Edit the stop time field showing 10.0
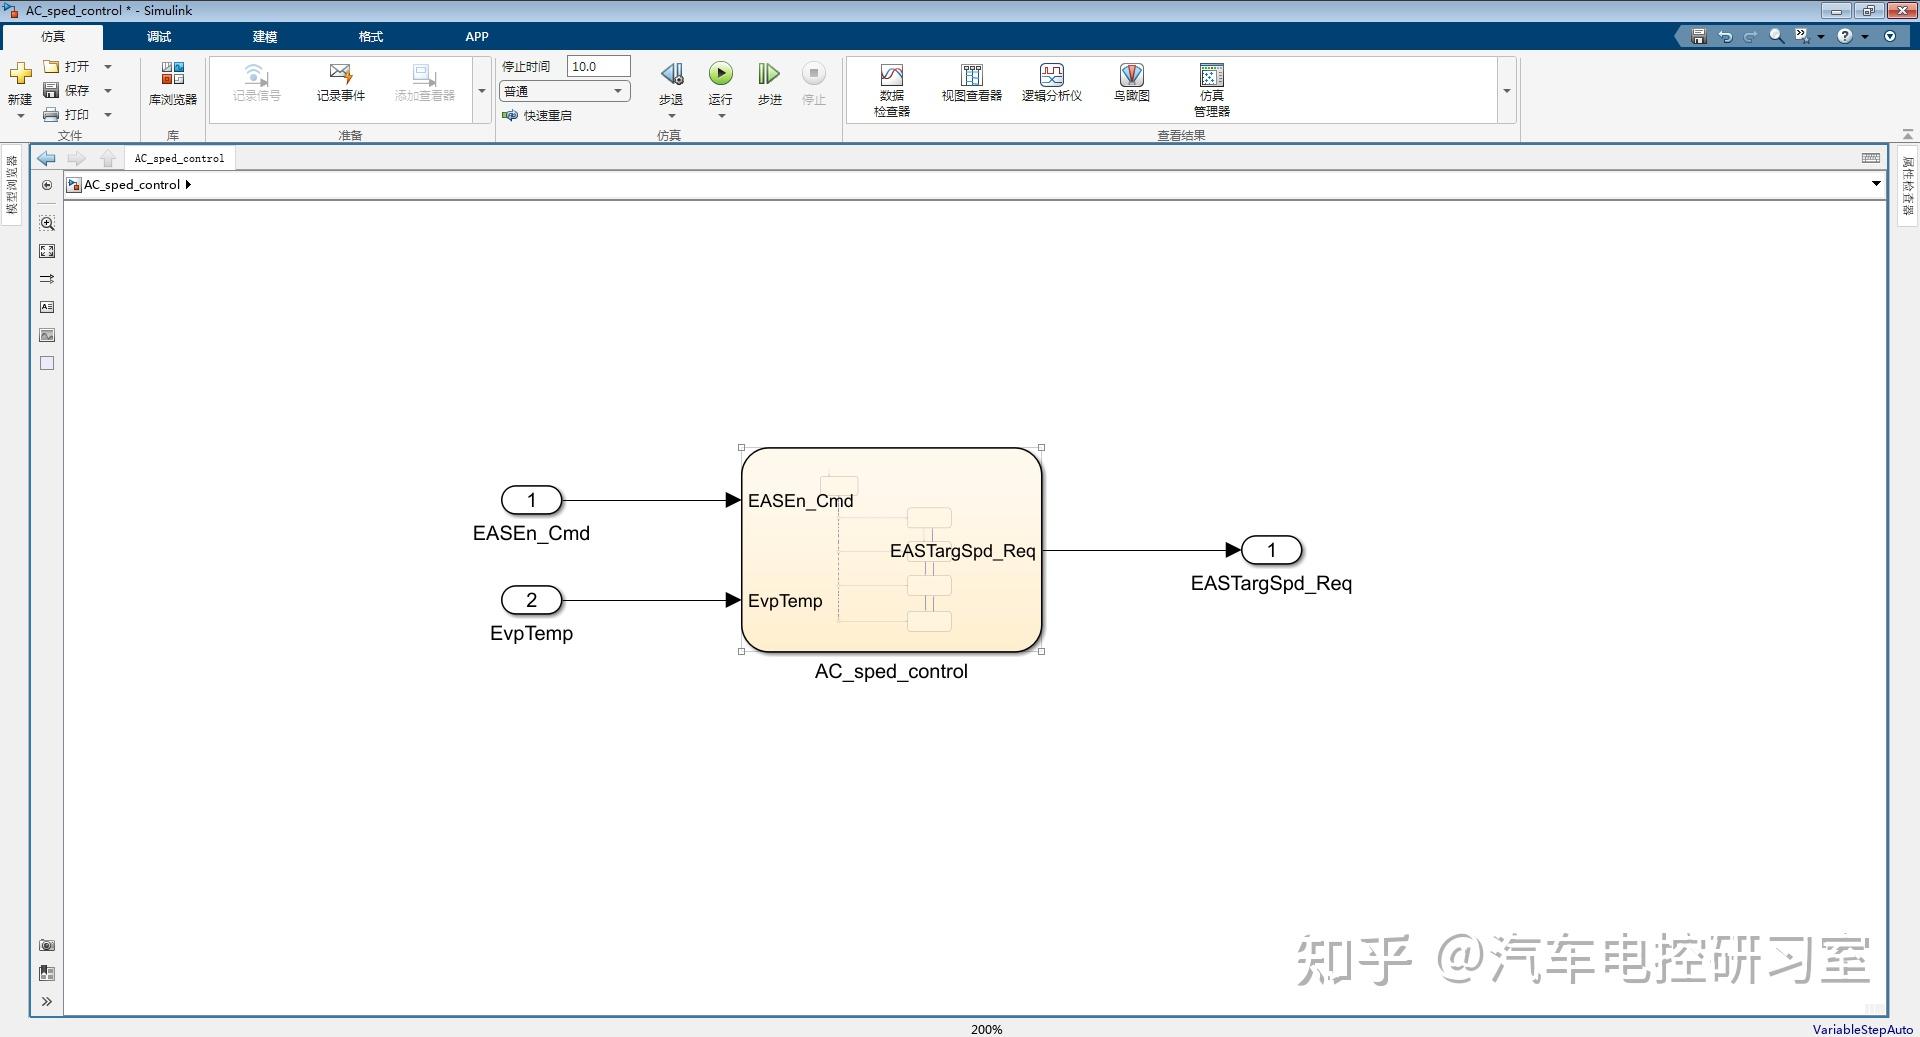The image size is (1920, 1037). coord(597,65)
